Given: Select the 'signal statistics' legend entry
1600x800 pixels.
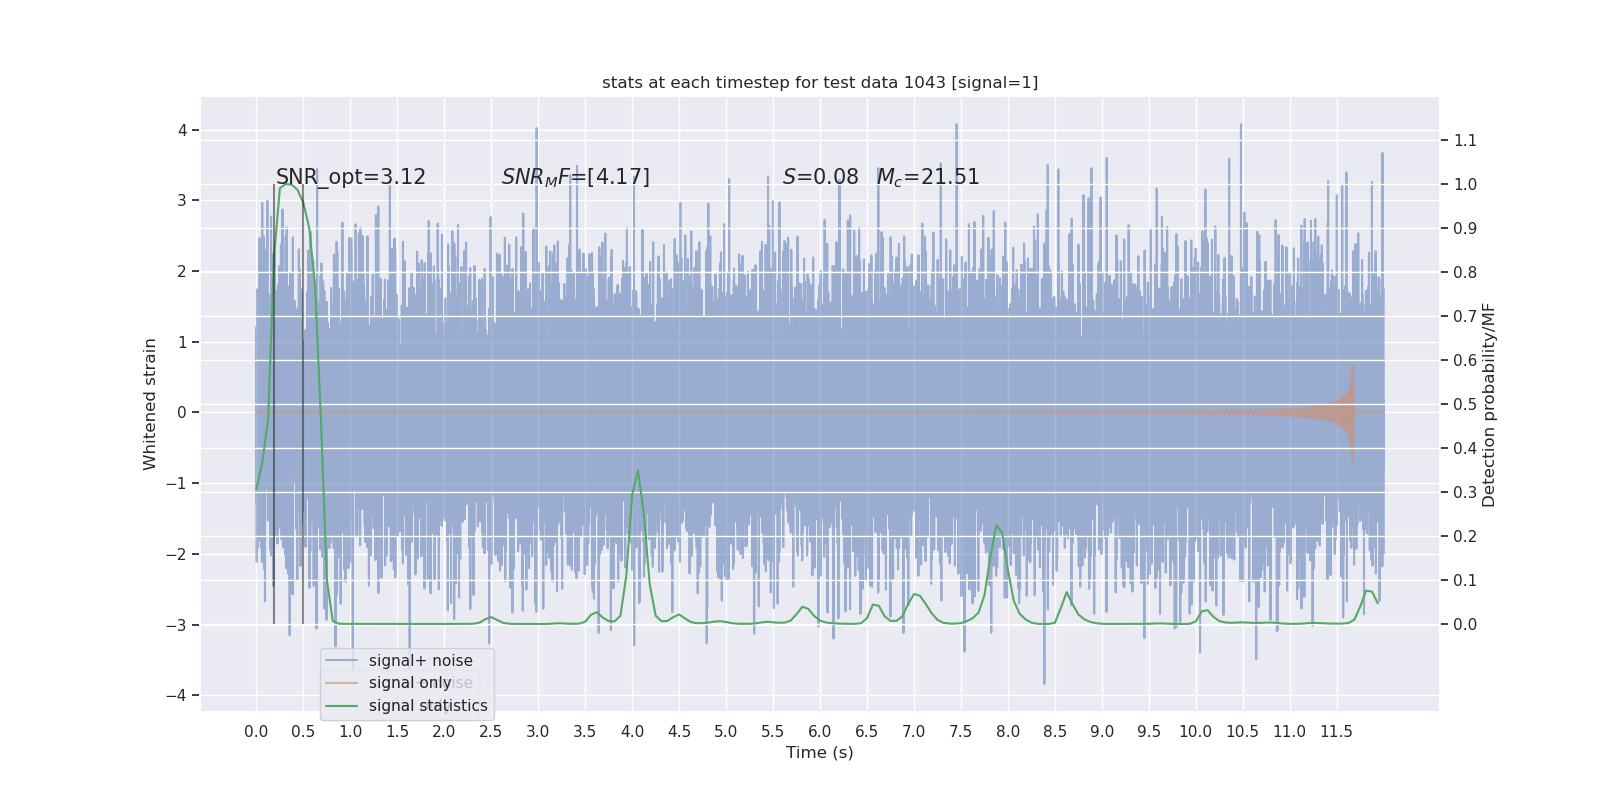Looking at the screenshot, I should click(x=428, y=706).
